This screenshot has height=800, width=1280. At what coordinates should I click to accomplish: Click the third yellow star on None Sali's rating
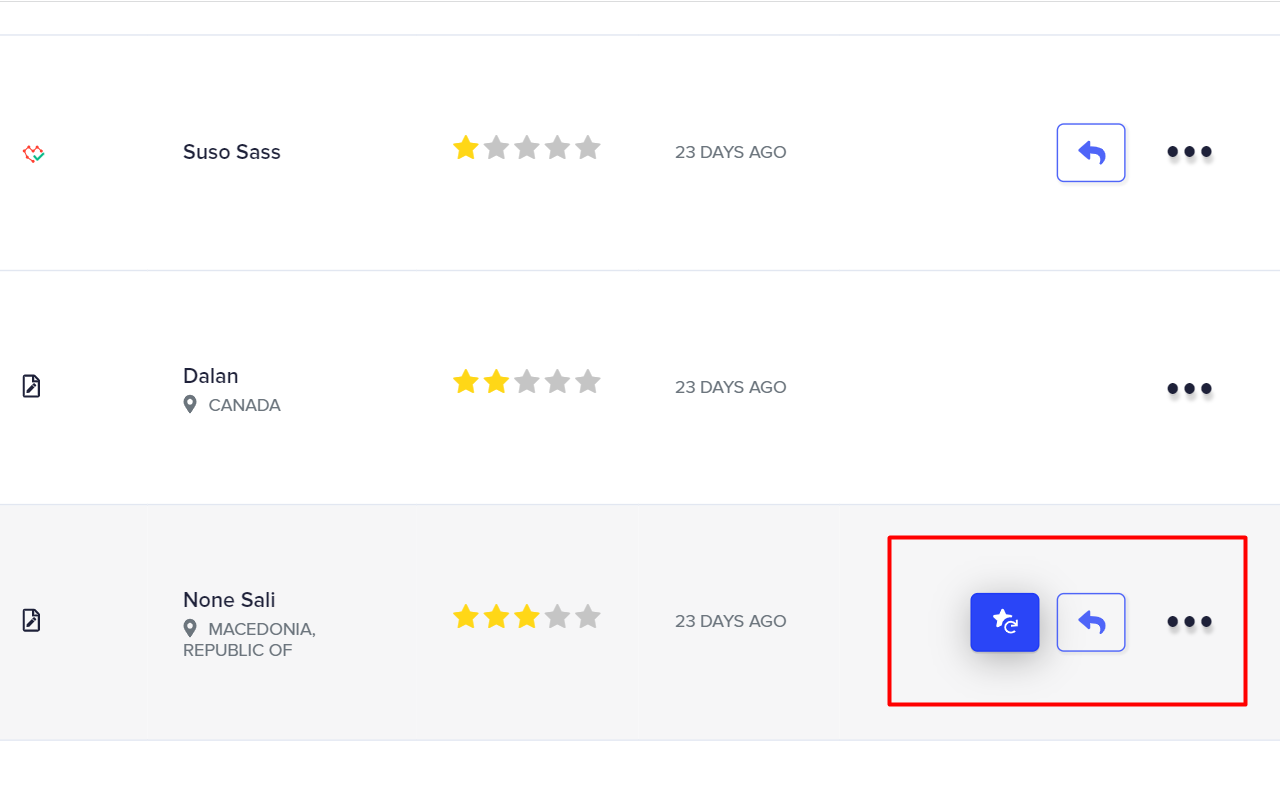(527, 616)
